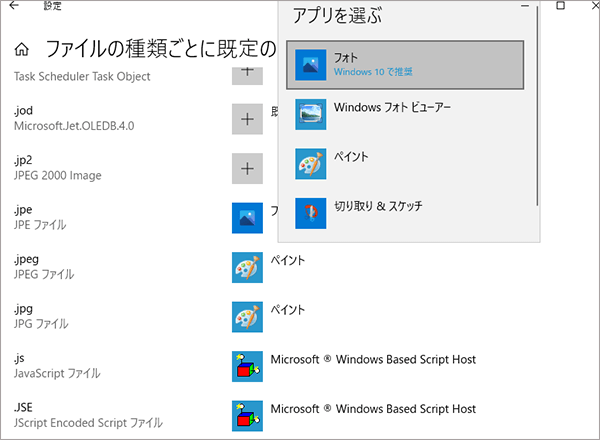Select 切り取り & スケッチ in the popup
Screen dimensions: 600x440
[405, 213]
